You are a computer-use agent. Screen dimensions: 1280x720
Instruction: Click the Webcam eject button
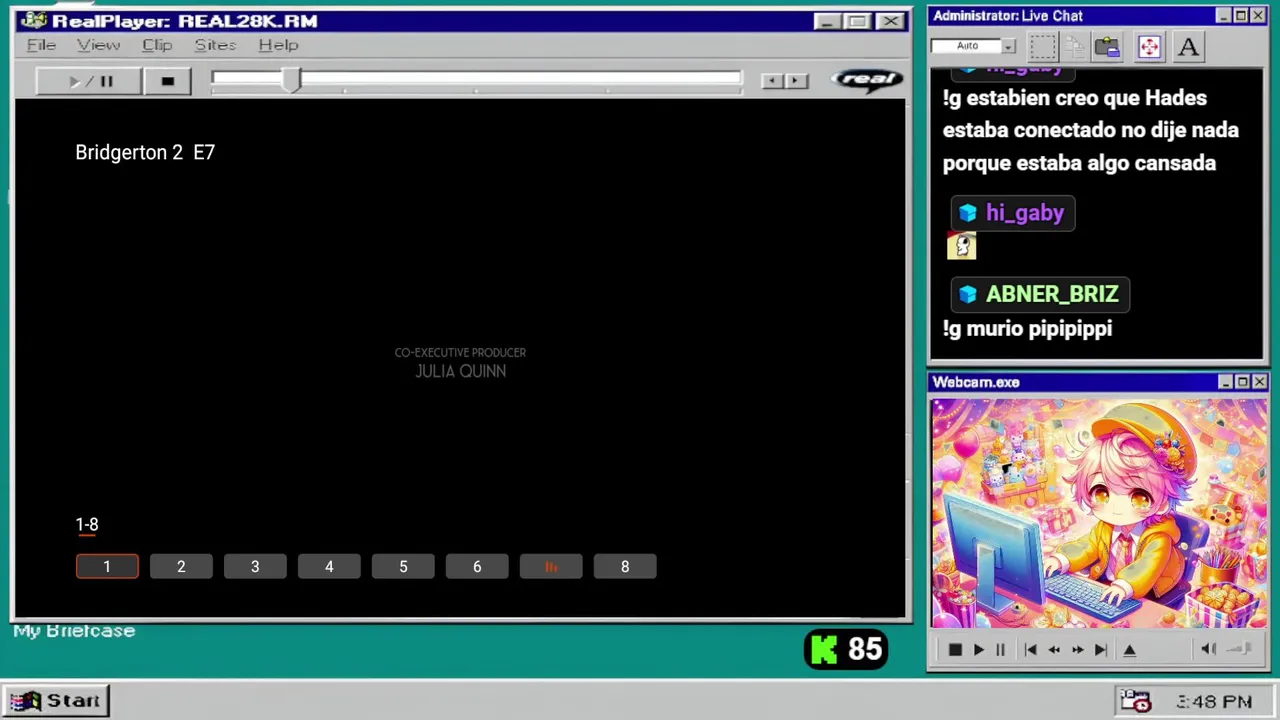(1130, 650)
